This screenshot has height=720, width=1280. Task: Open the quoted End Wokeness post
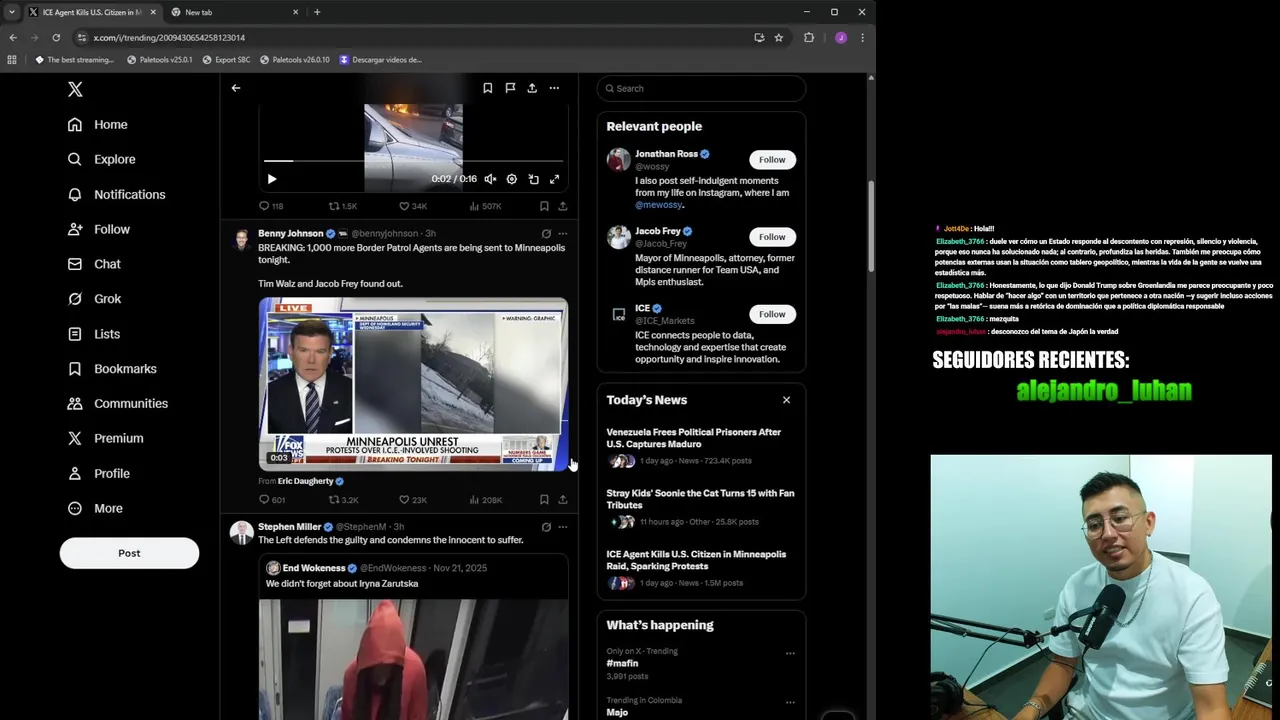(x=413, y=638)
